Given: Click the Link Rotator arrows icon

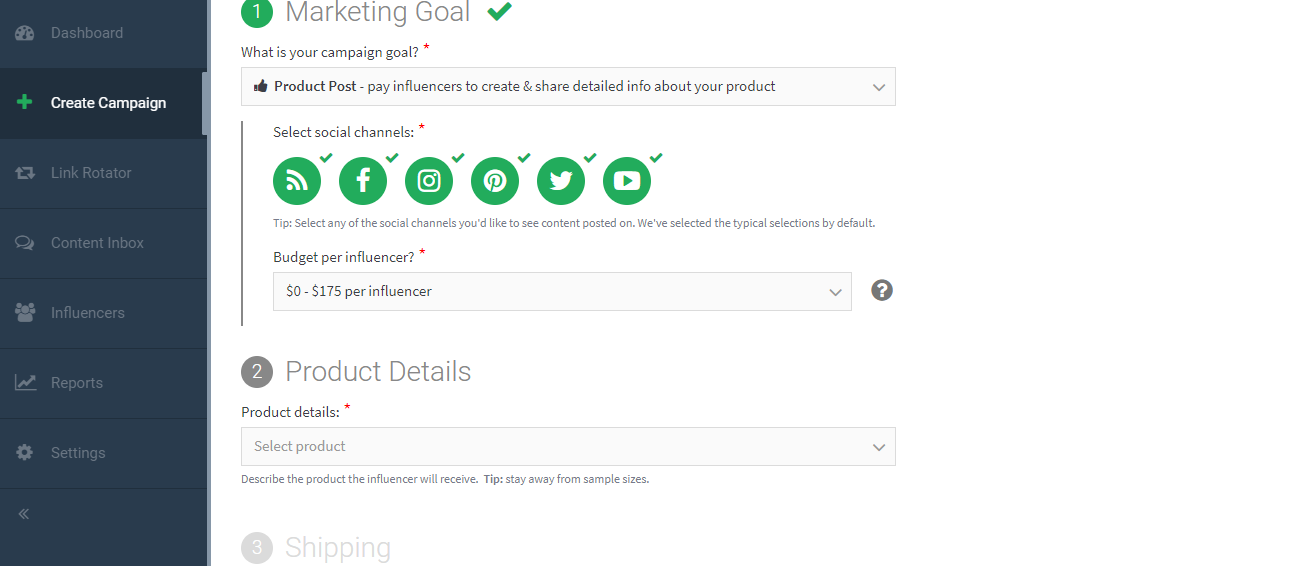Looking at the screenshot, I should point(25,173).
